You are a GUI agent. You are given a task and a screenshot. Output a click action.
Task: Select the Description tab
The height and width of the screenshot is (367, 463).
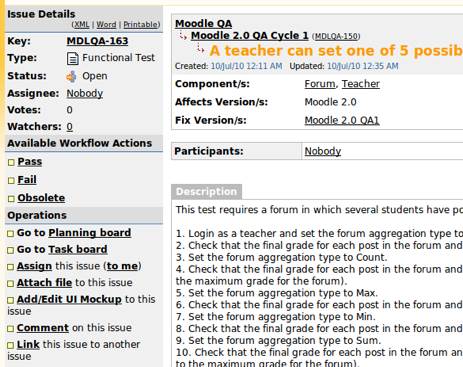[x=207, y=192]
